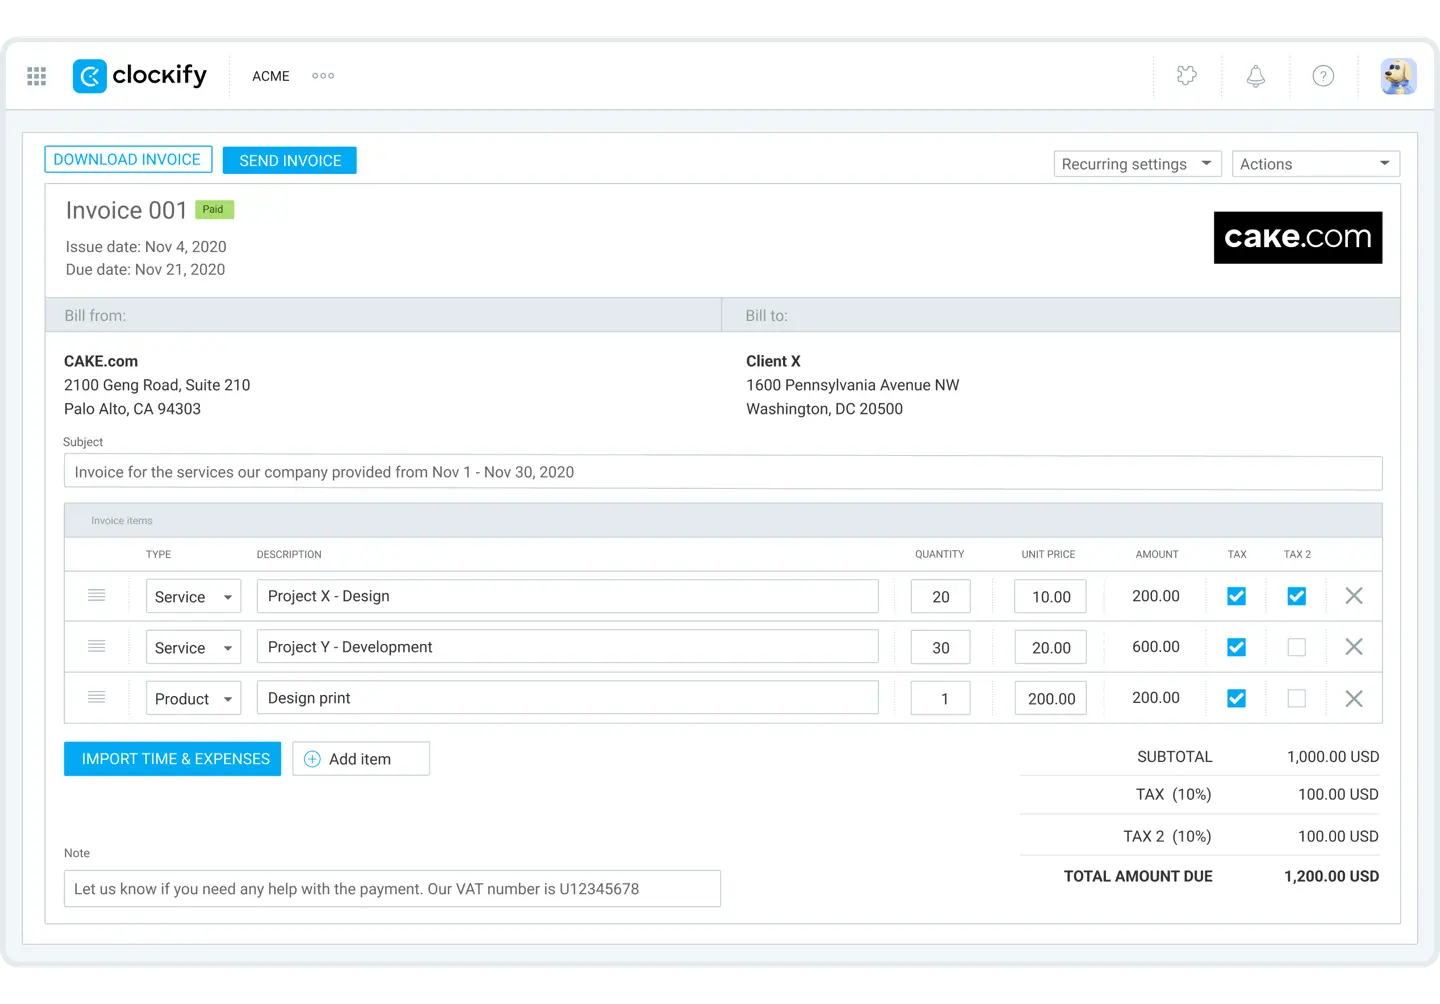Image resolution: width=1440 pixels, height=1004 pixels.
Task: Uncheck Tax 2 for Project X - Design
Action: 1297,596
